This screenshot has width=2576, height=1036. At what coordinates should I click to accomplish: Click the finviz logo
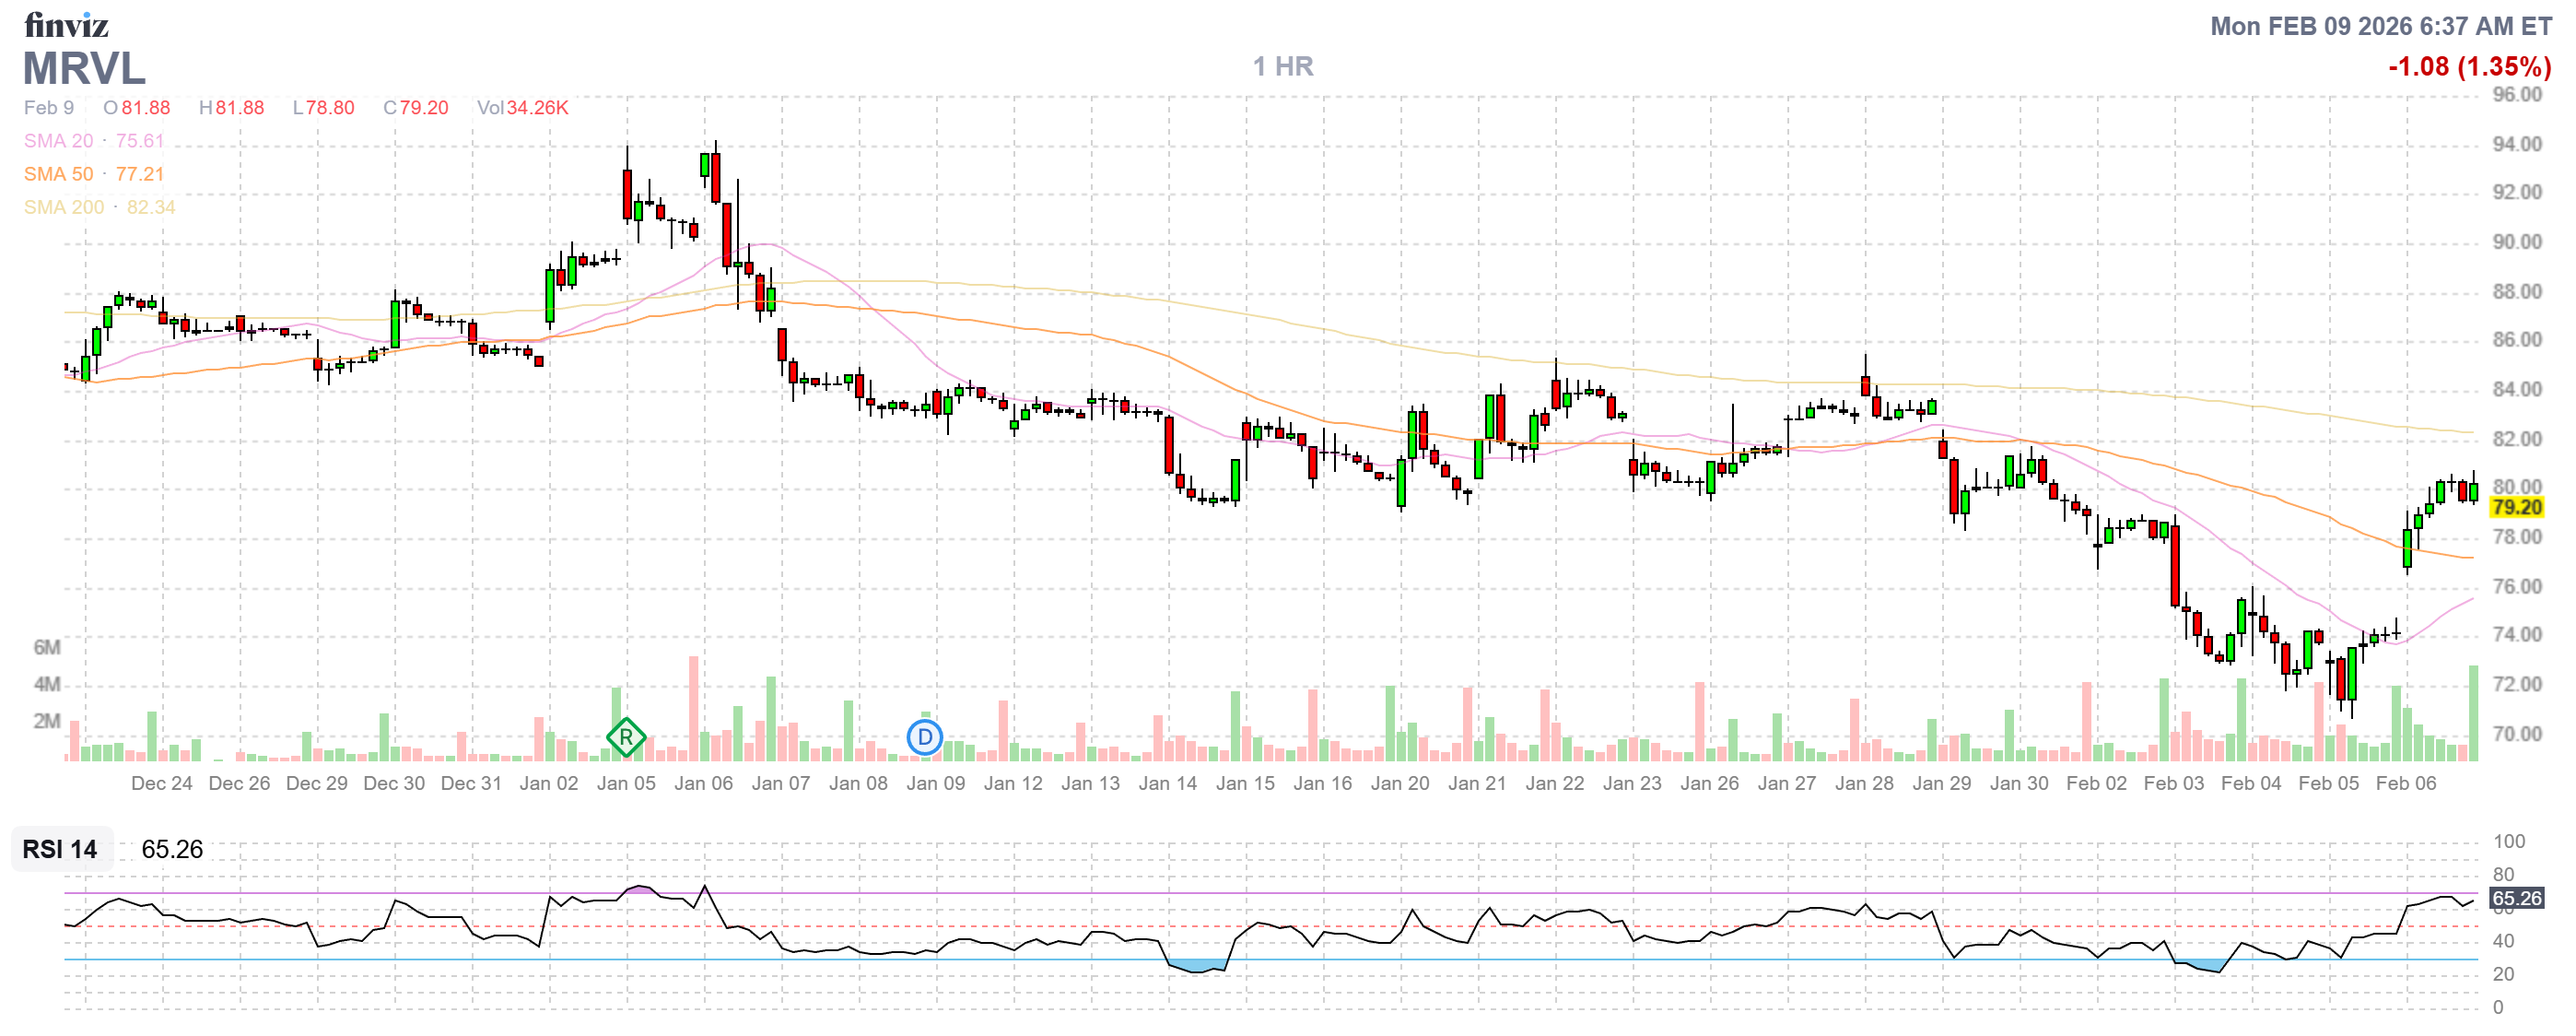coord(66,24)
